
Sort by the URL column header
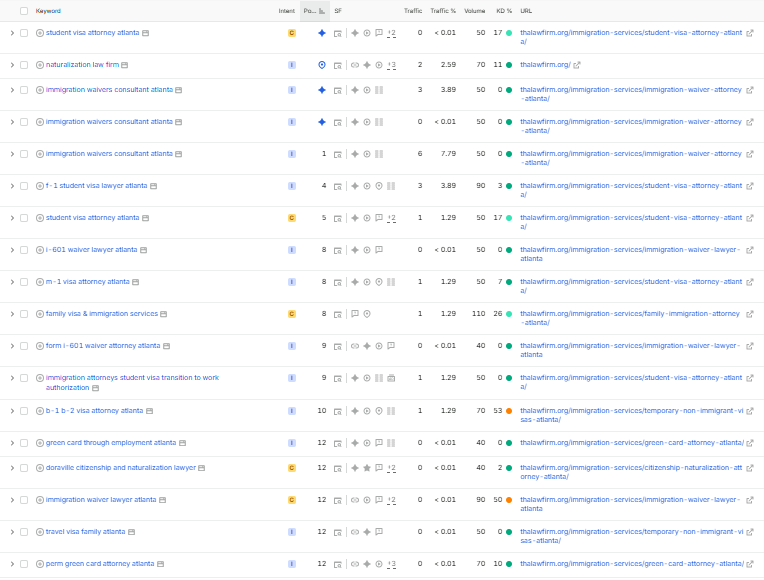click(x=526, y=11)
